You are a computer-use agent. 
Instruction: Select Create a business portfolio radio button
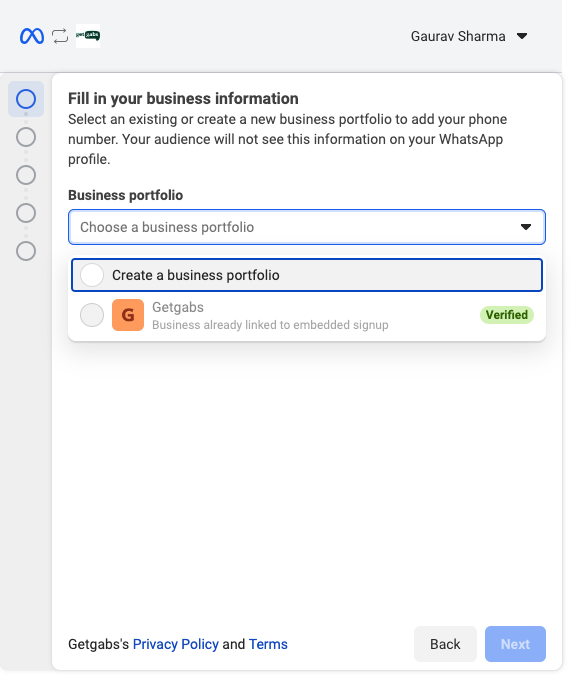(x=92, y=275)
